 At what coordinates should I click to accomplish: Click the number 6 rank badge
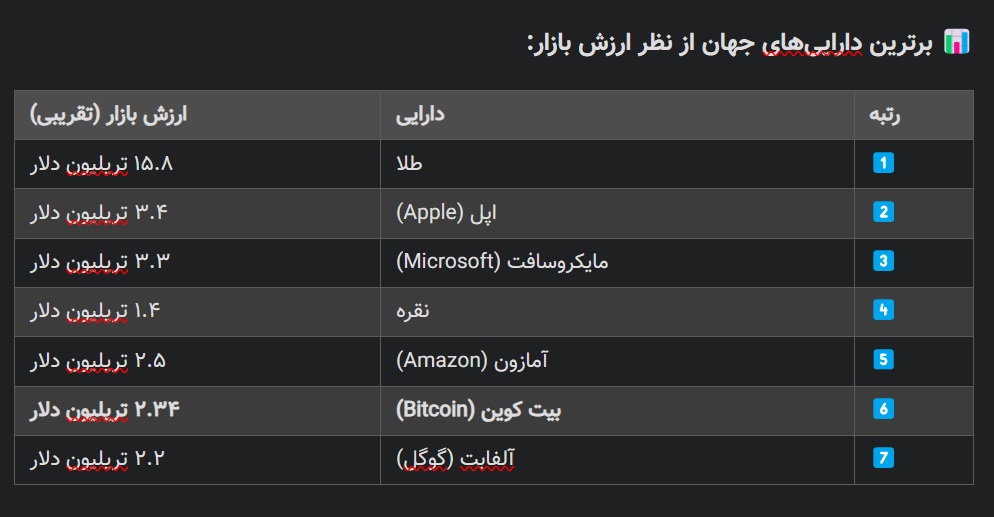pos(883,409)
